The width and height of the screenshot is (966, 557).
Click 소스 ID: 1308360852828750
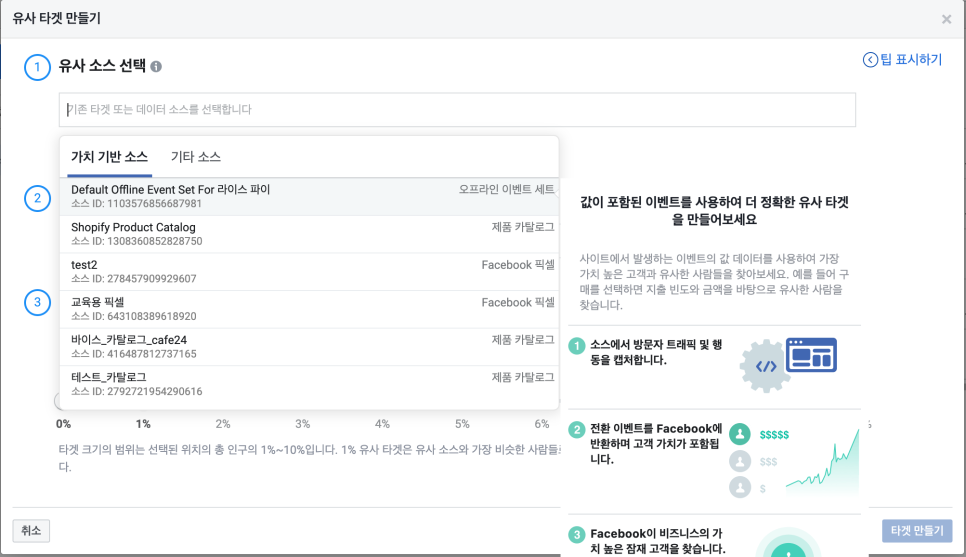[136, 242]
